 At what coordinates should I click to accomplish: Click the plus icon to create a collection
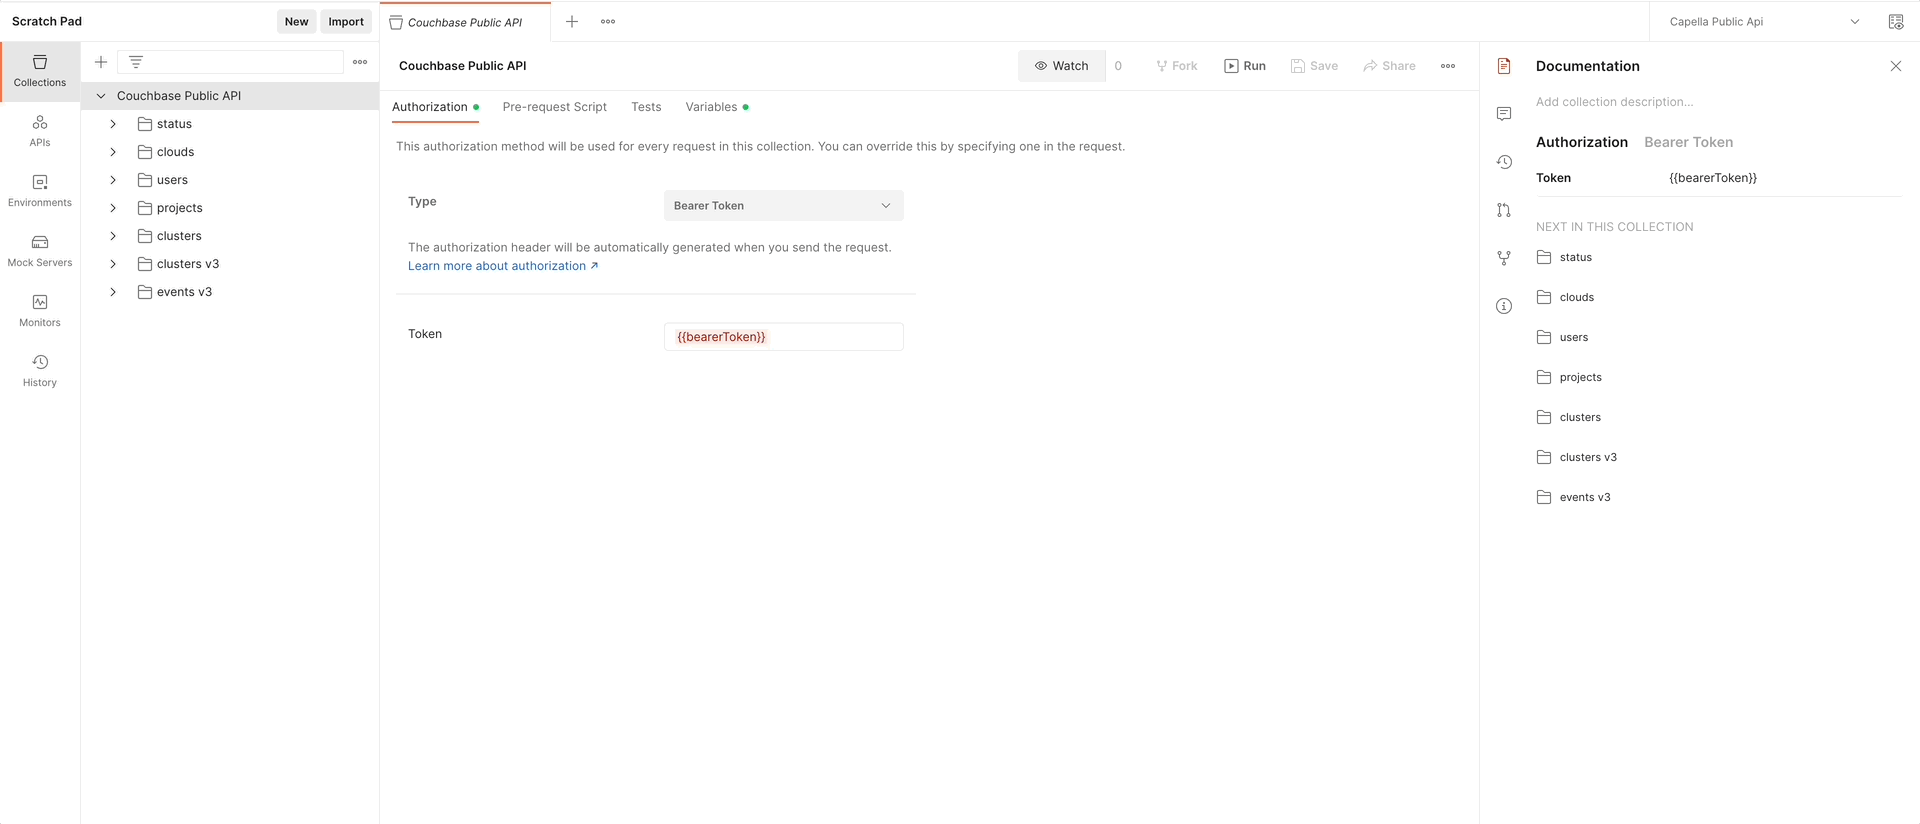101,62
